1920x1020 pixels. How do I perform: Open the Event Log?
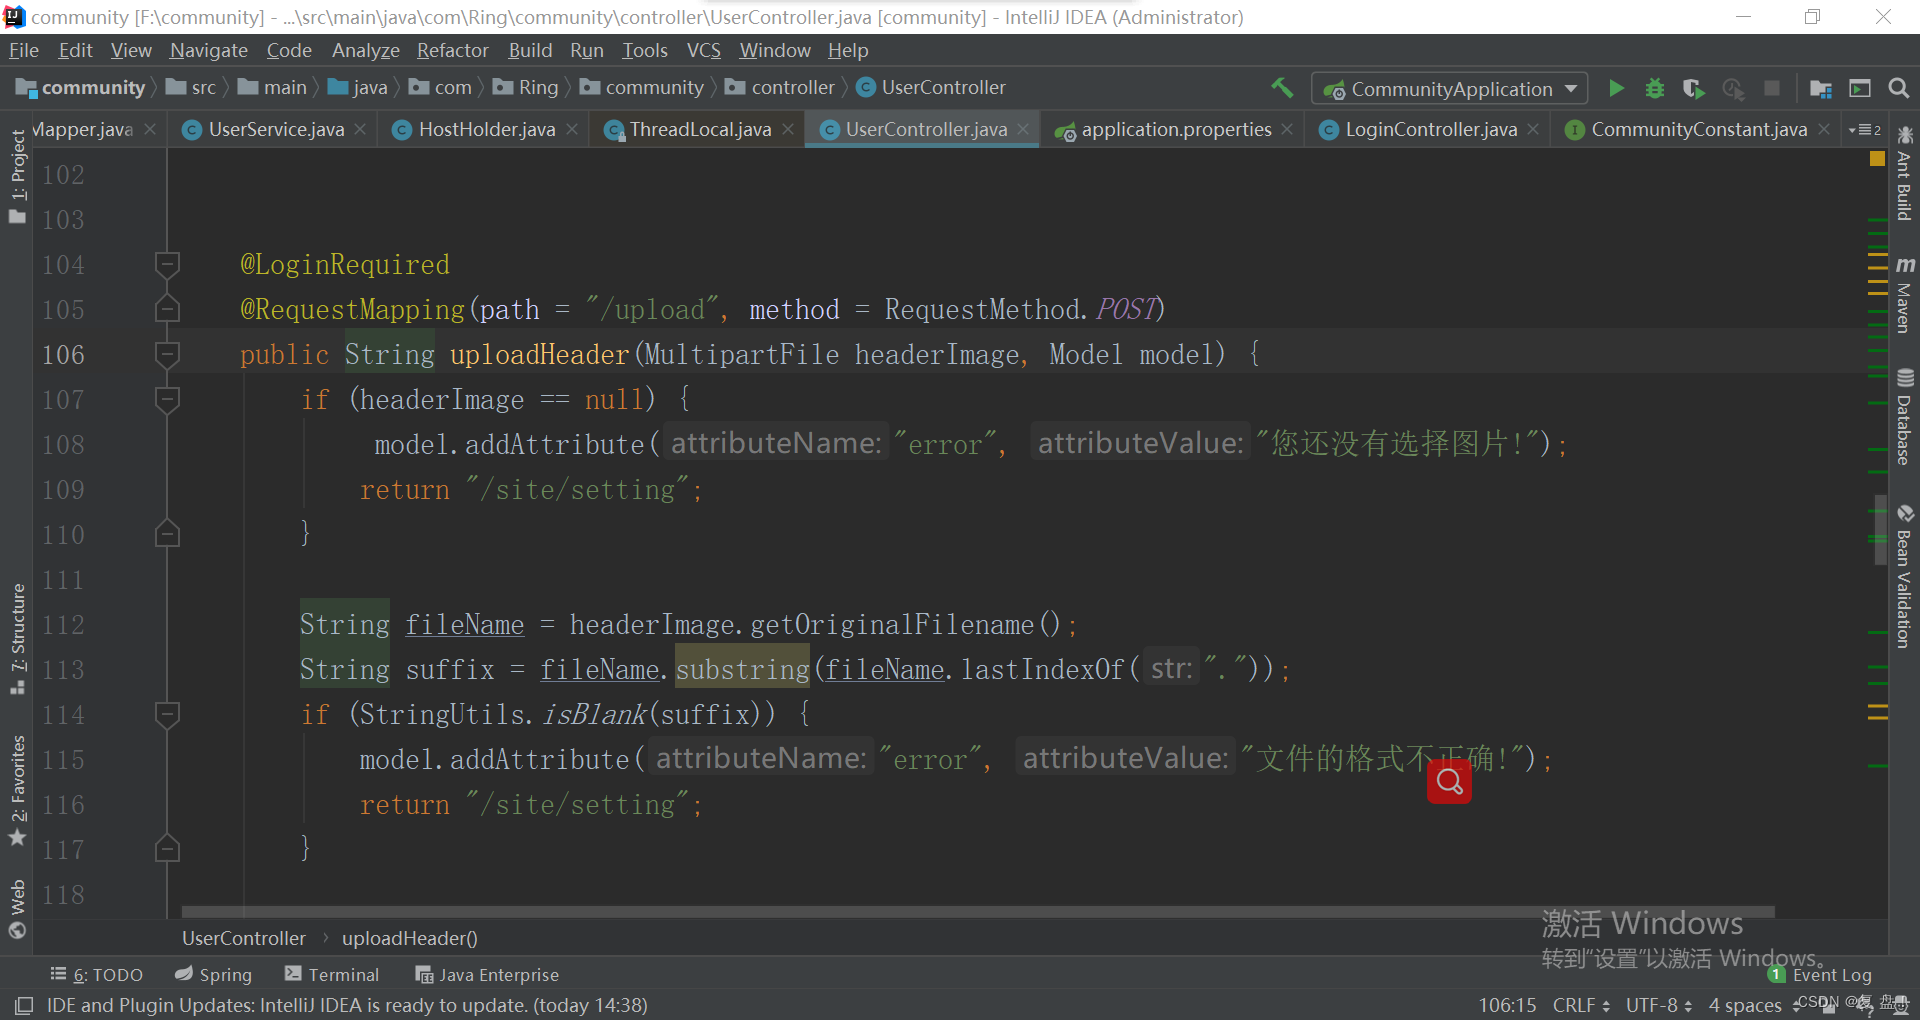[1820, 974]
